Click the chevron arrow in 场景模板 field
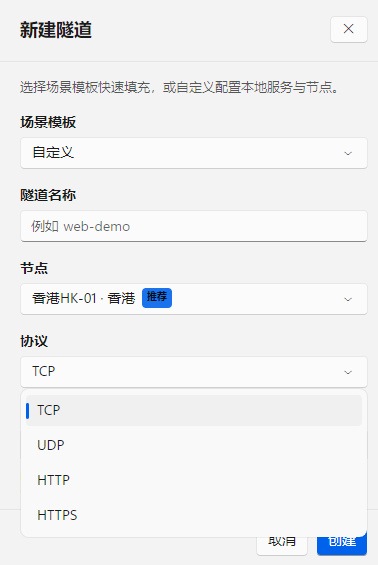The height and width of the screenshot is (565, 378). click(x=348, y=154)
